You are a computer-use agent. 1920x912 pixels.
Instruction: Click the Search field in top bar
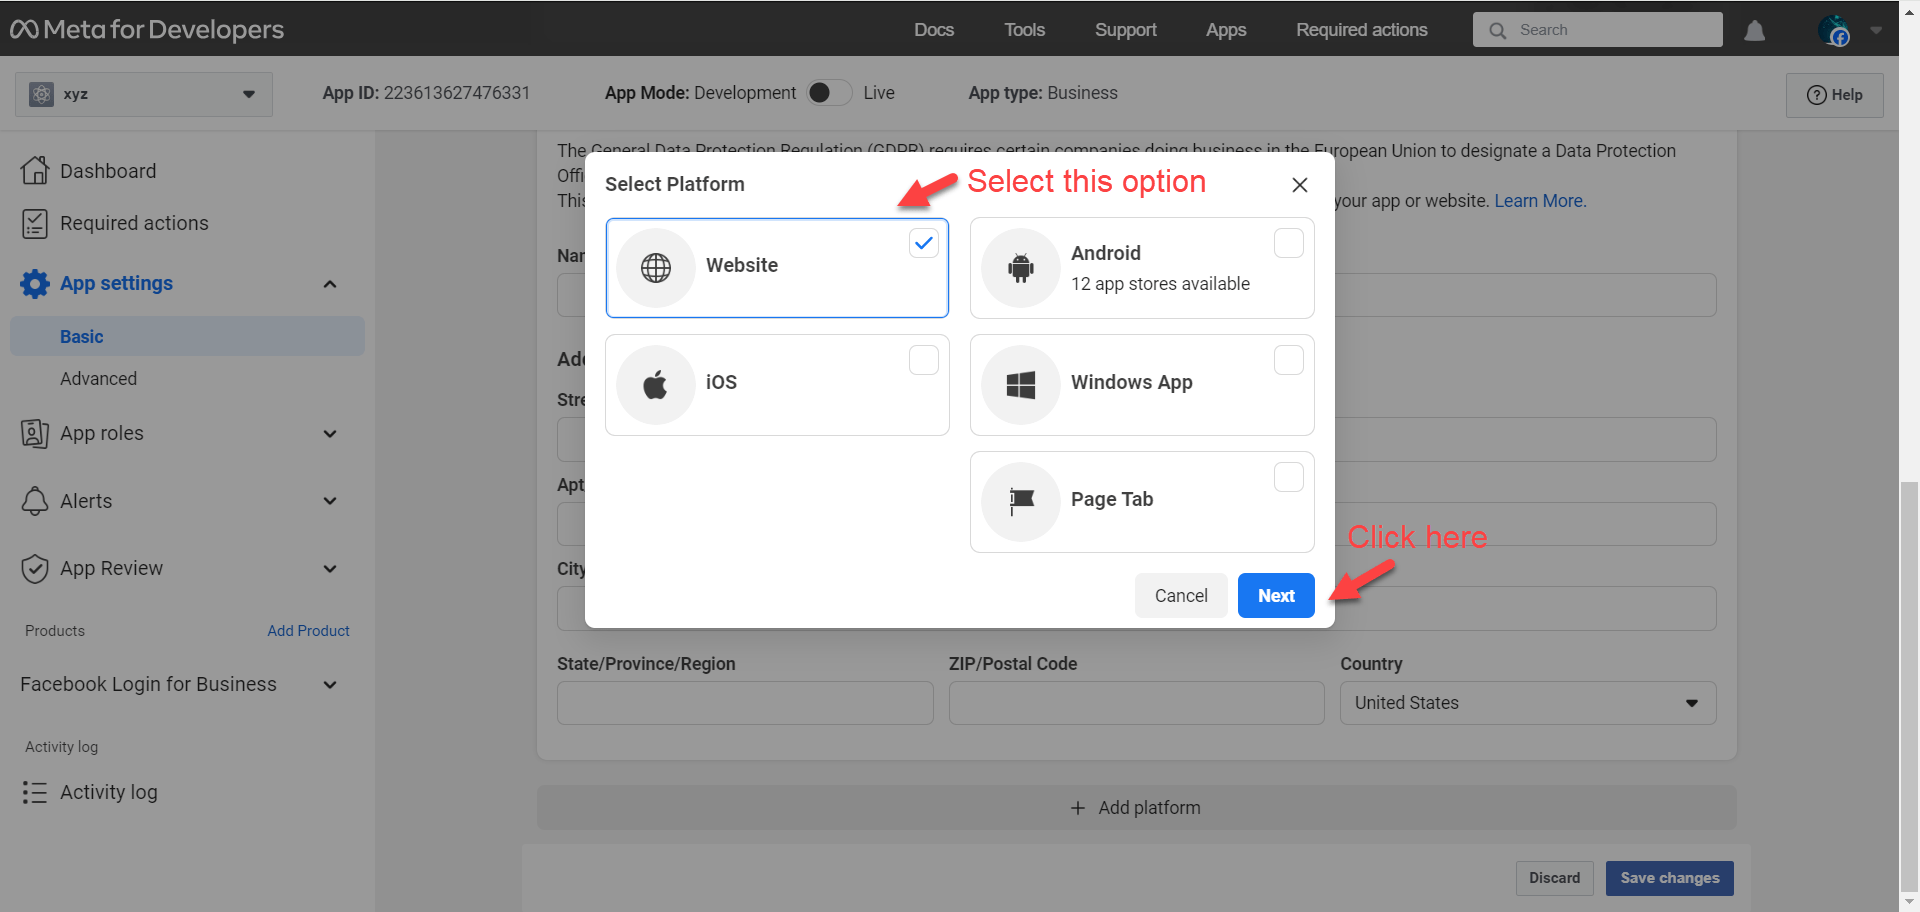point(1610,30)
